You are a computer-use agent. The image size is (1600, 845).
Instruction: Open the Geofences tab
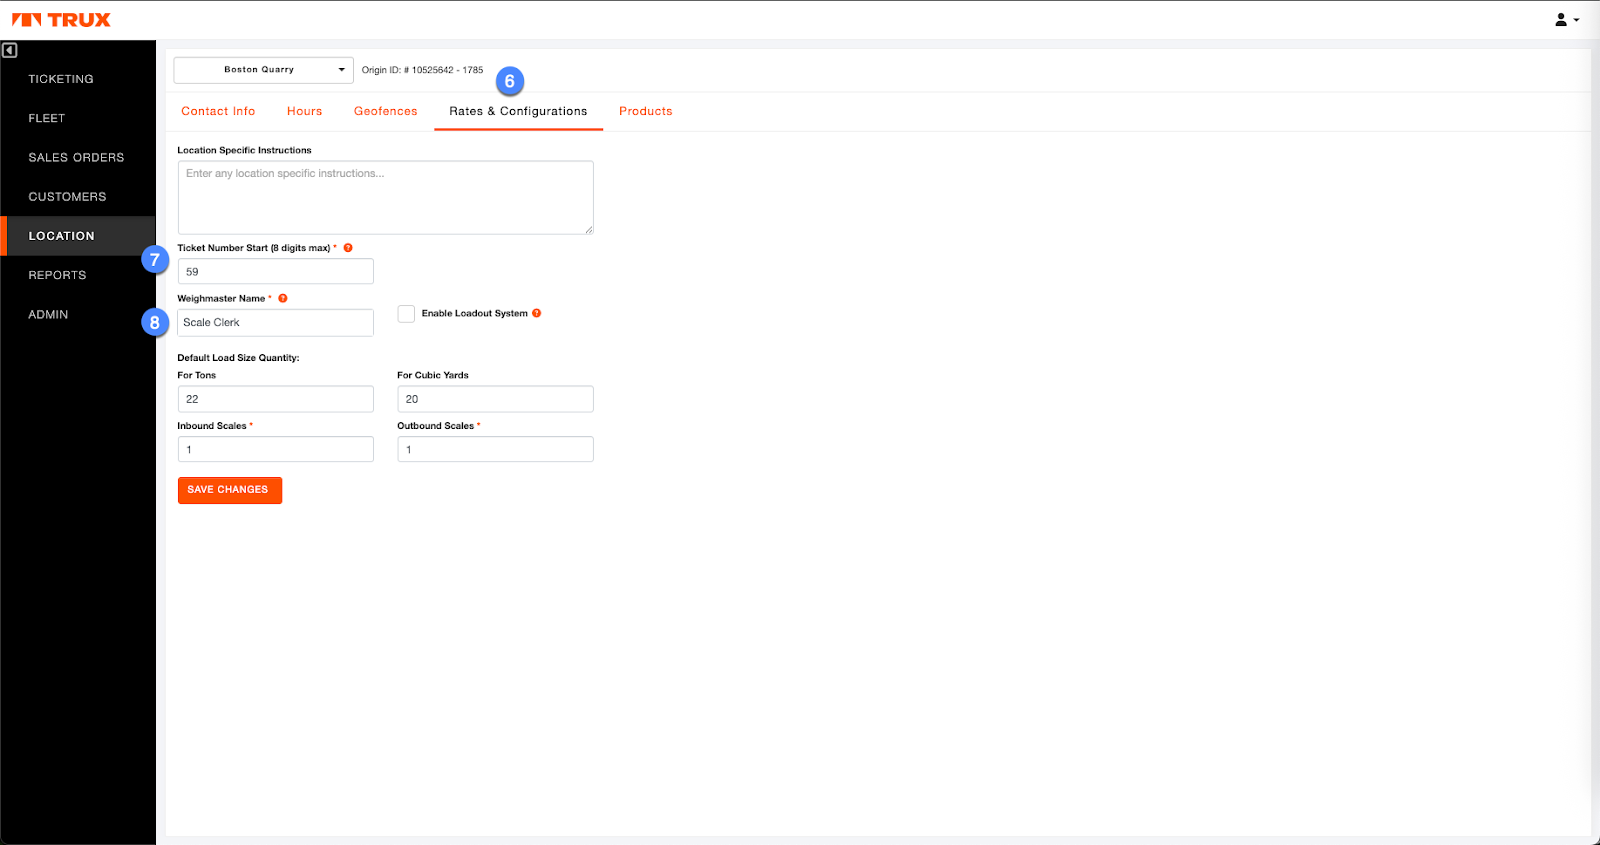point(385,111)
